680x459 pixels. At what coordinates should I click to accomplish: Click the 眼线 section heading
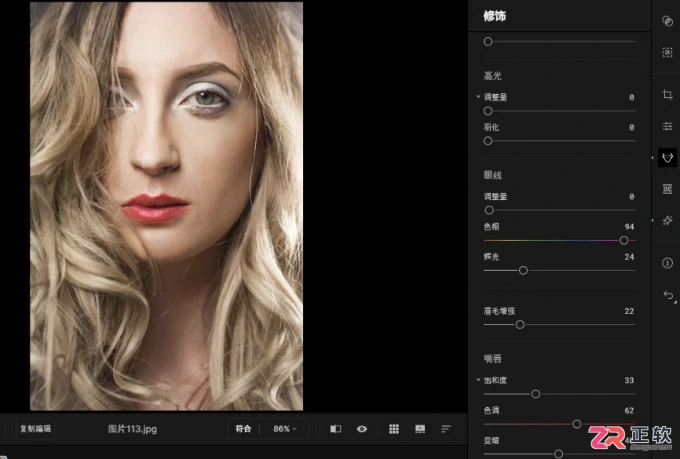click(x=493, y=175)
